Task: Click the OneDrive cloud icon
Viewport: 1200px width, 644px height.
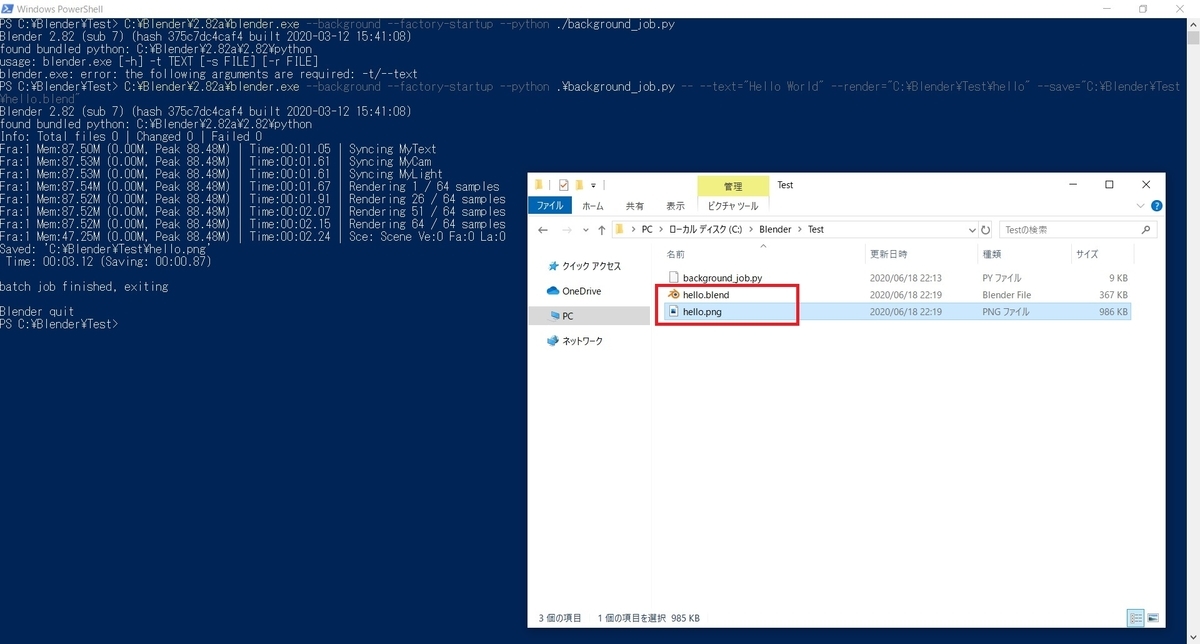Action: pos(553,291)
